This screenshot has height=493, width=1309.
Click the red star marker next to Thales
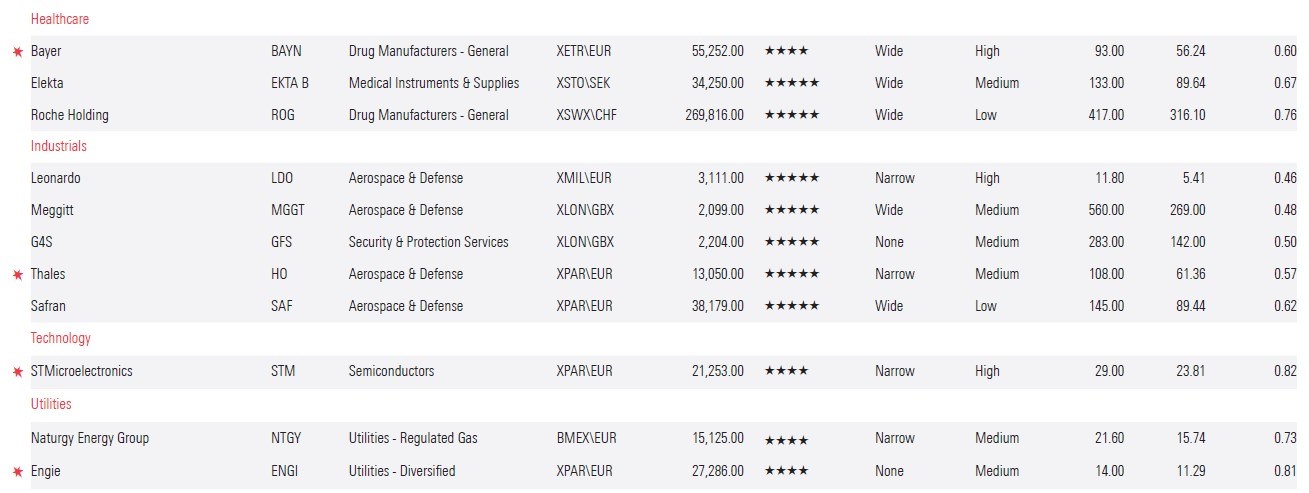[17, 275]
